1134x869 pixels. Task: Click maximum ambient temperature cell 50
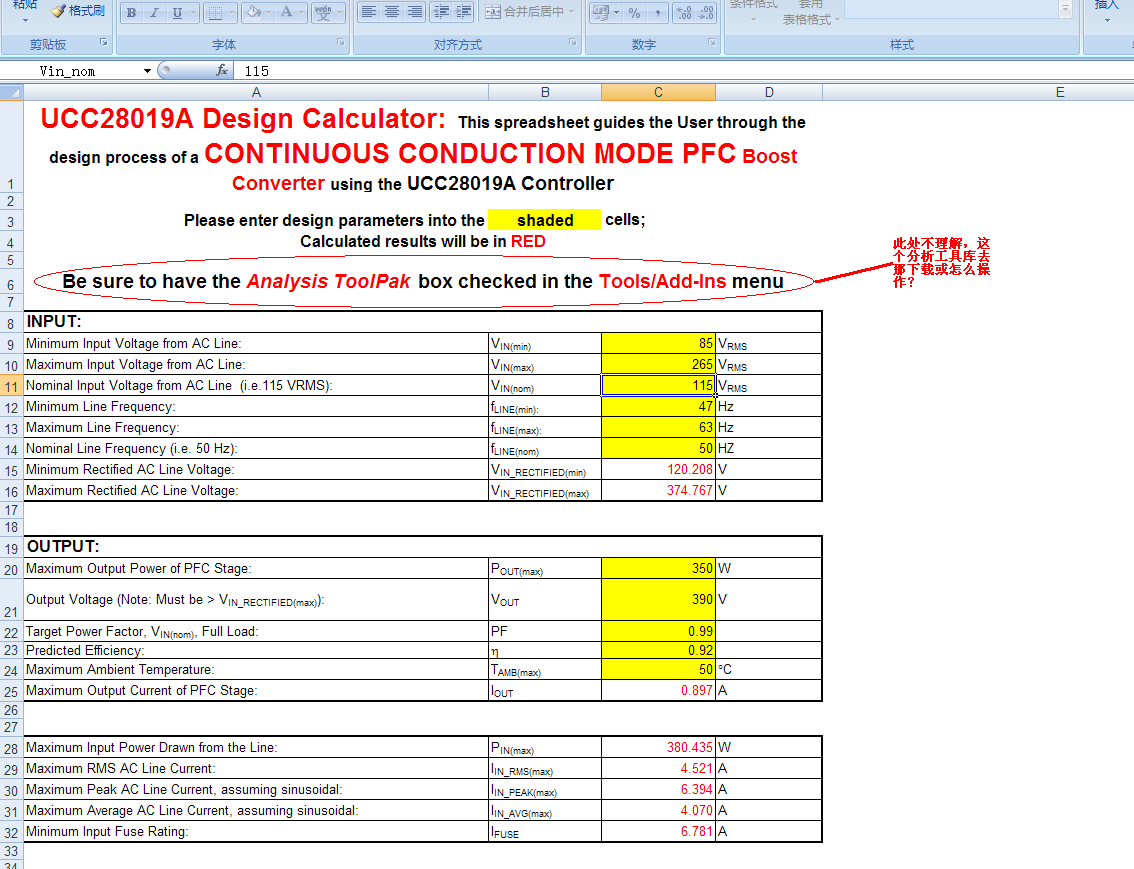[658, 669]
